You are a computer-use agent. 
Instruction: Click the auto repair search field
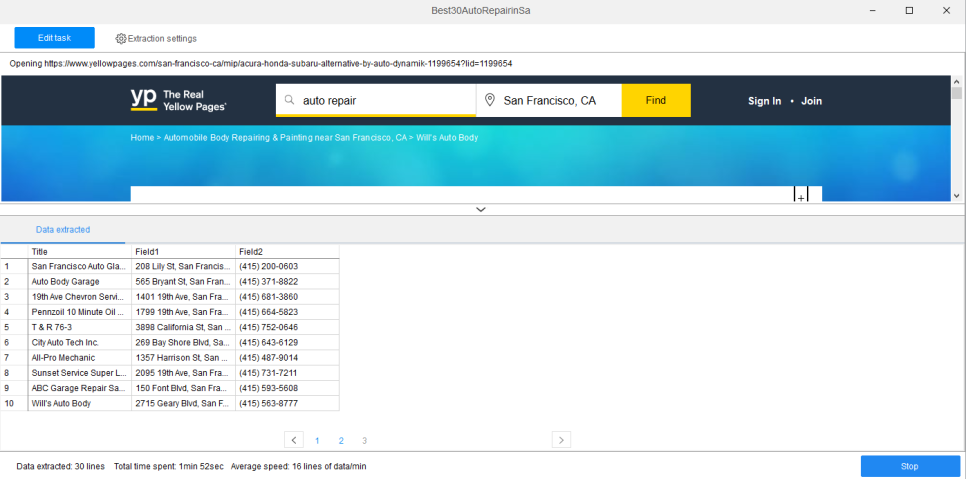click(376, 100)
